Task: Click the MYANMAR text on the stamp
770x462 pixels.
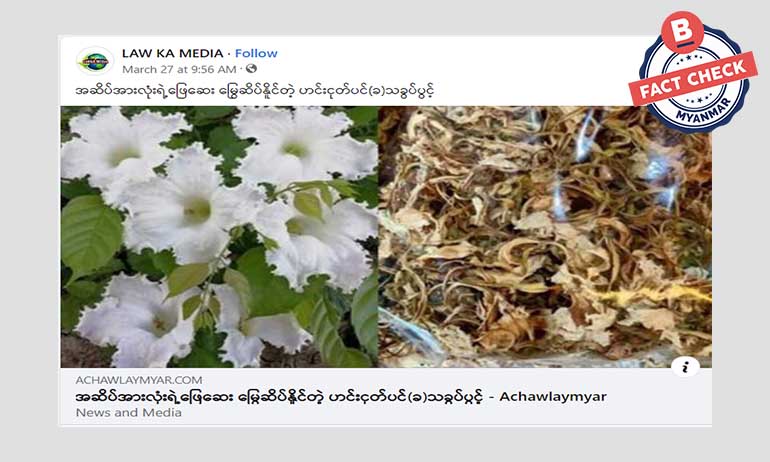Action: coord(702,111)
